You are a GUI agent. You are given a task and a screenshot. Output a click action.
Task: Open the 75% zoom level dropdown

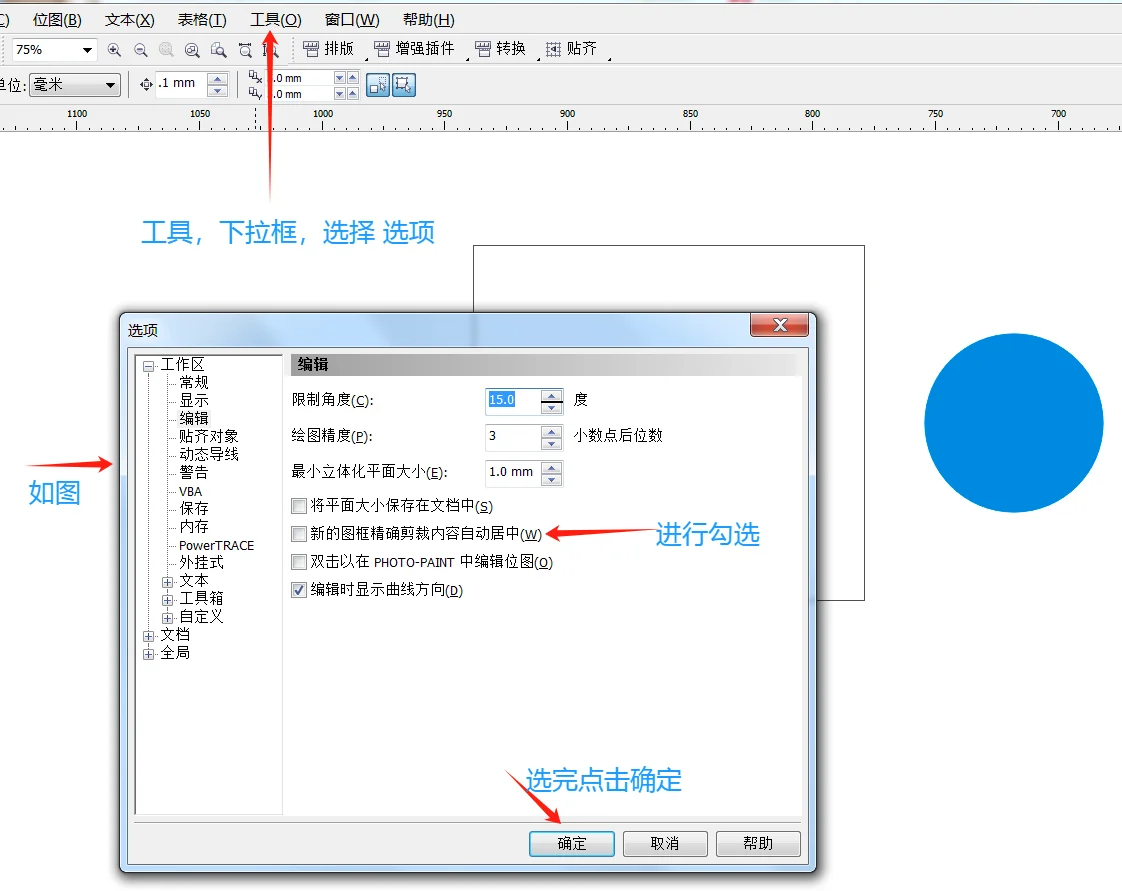click(x=87, y=49)
